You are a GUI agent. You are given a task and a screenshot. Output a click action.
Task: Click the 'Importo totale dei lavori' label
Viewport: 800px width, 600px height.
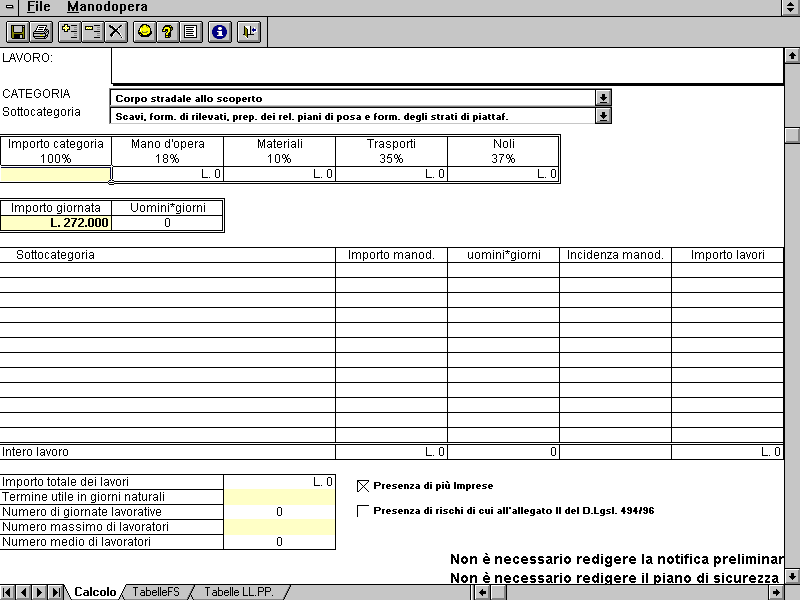click(66, 482)
